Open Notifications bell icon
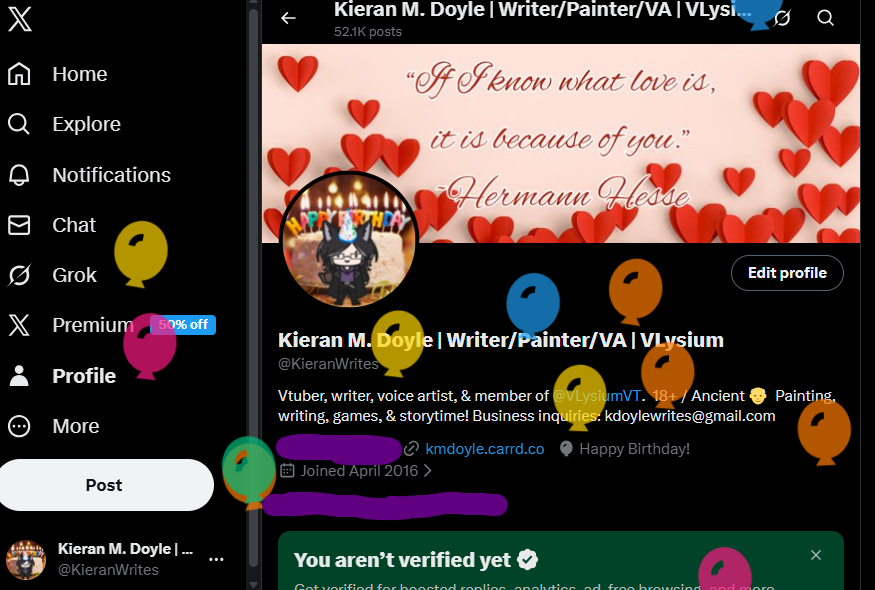The width and height of the screenshot is (875, 590). tap(19, 175)
